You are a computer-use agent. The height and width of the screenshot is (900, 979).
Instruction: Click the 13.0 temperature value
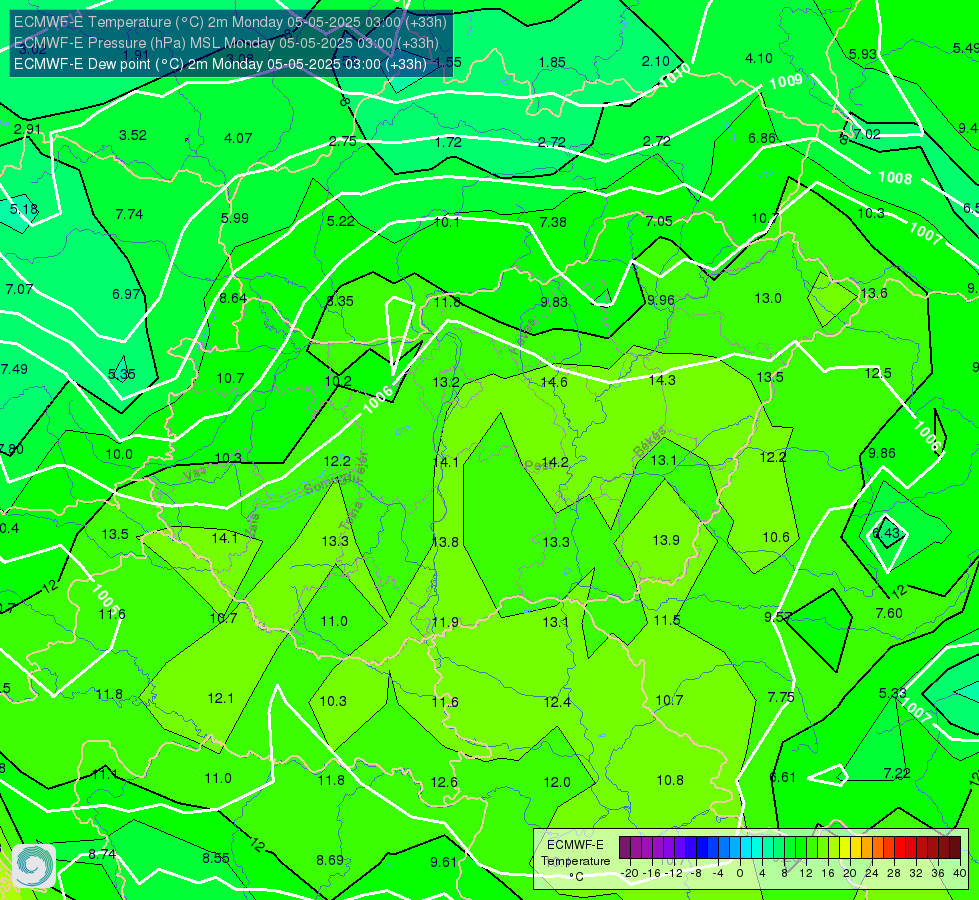(768, 299)
